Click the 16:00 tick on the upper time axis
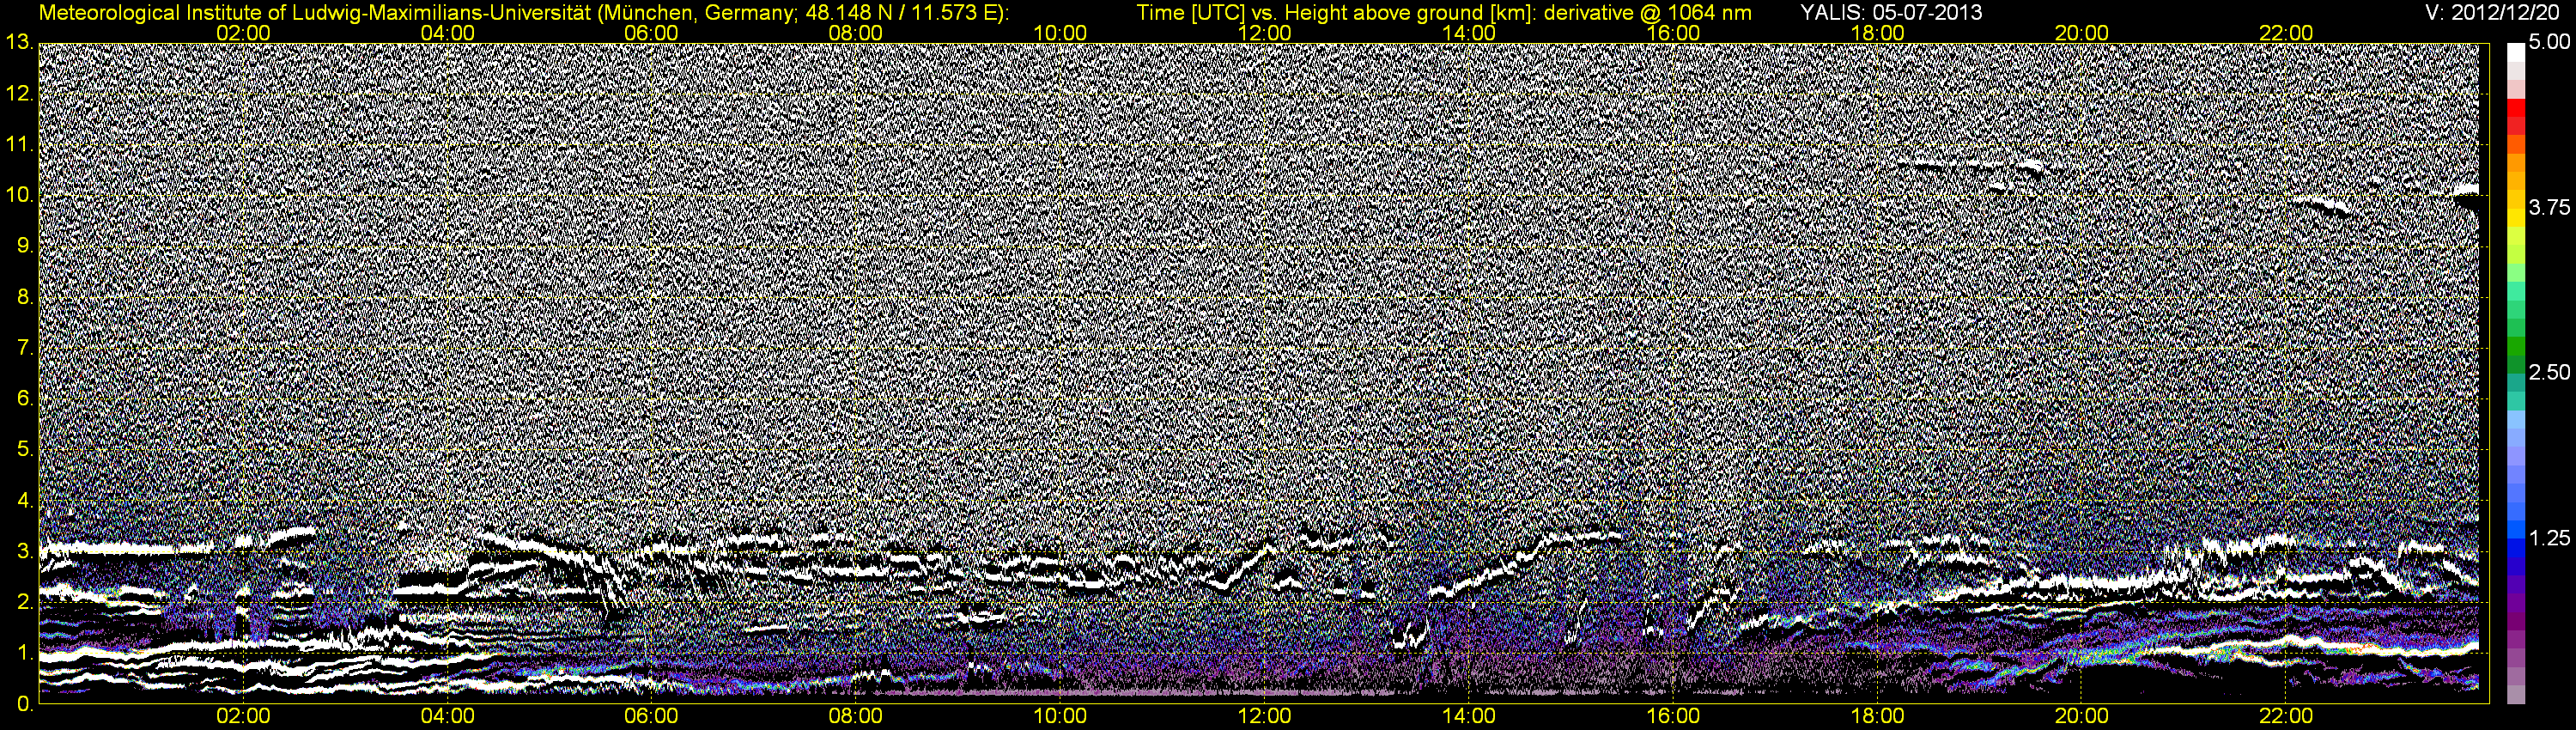2576x730 pixels. pos(1673,33)
